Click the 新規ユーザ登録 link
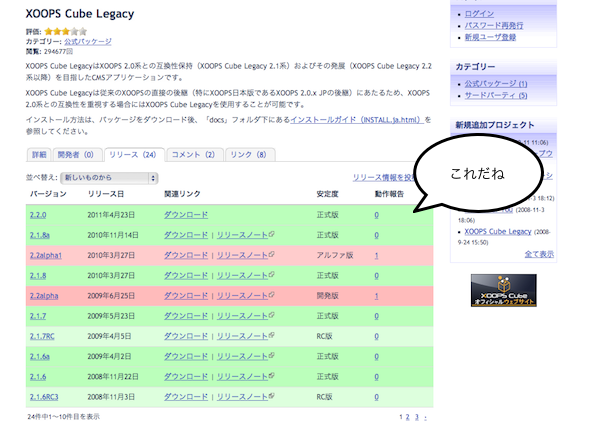This screenshot has width=600, height=421. pyautogui.click(x=490, y=37)
